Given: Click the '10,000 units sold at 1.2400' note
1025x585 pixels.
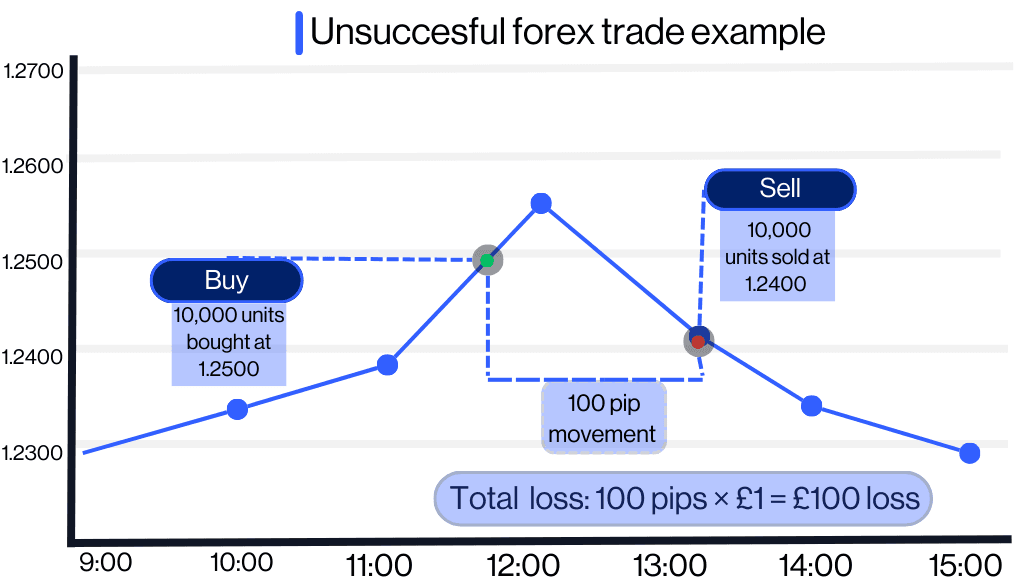Looking at the screenshot, I should point(777,256).
